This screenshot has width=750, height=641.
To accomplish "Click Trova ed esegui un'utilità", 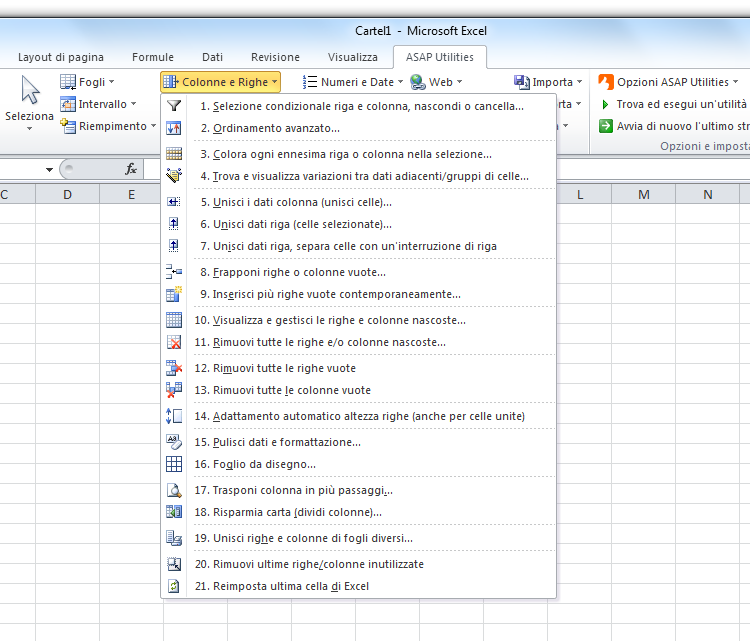I will (x=674, y=104).
